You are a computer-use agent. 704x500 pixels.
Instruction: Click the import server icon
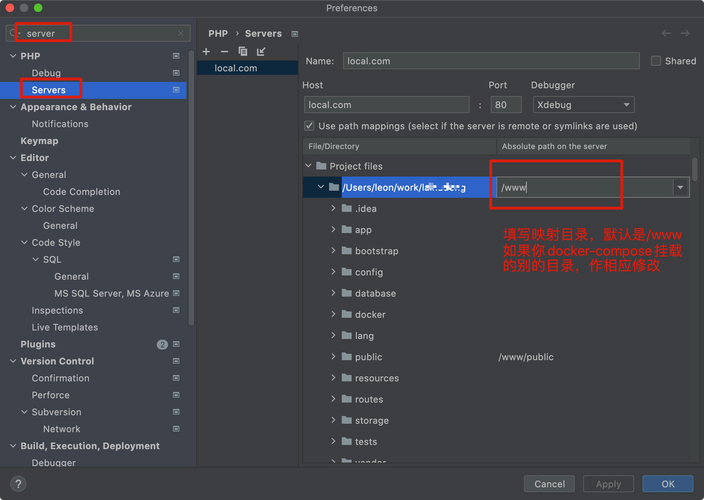pos(261,52)
